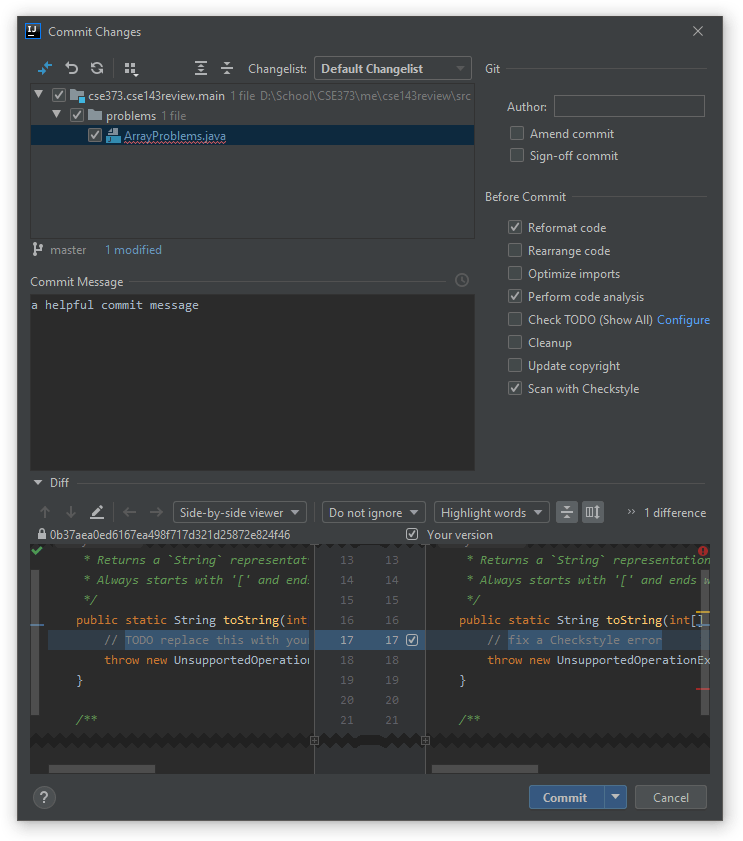The width and height of the screenshot is (743, 841).
Task: Open the Default Changelist dropdown
Action: [393, 68]
